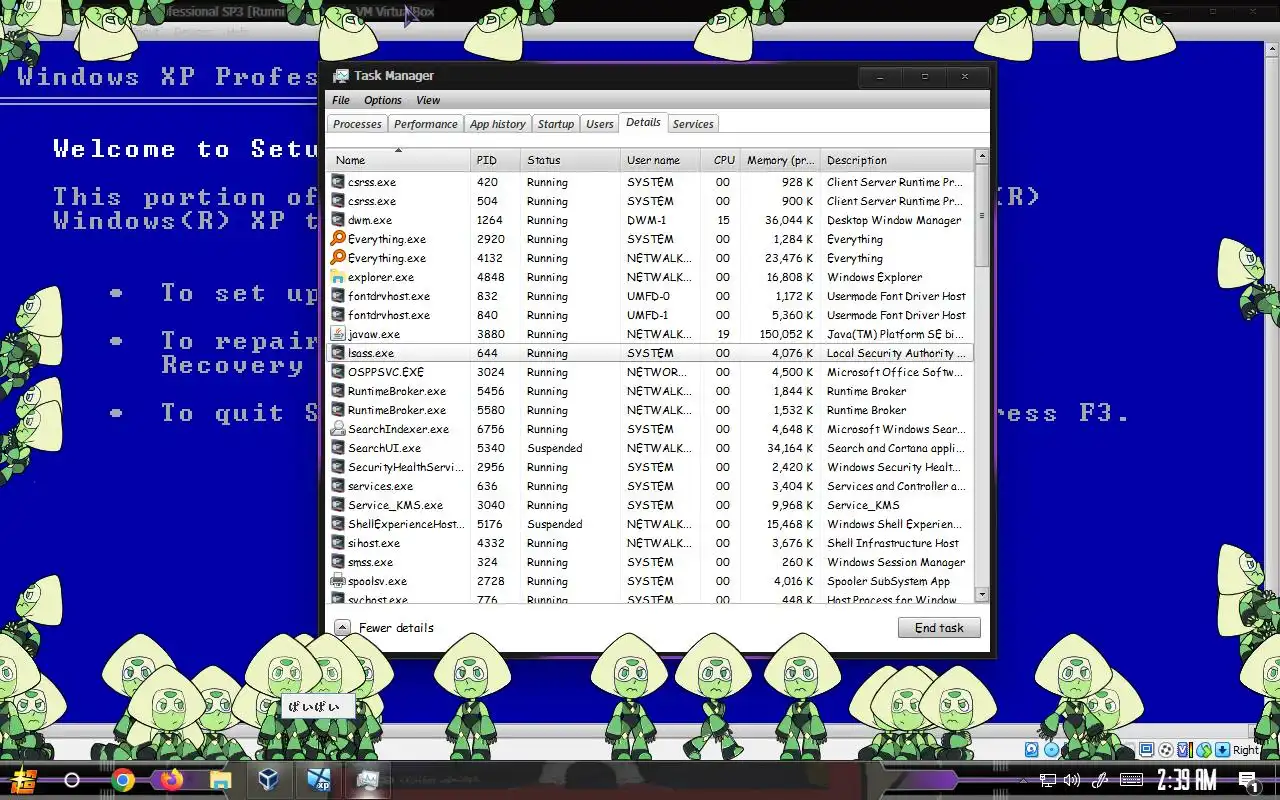Switch to the Services tab

(x=693, y=124)
